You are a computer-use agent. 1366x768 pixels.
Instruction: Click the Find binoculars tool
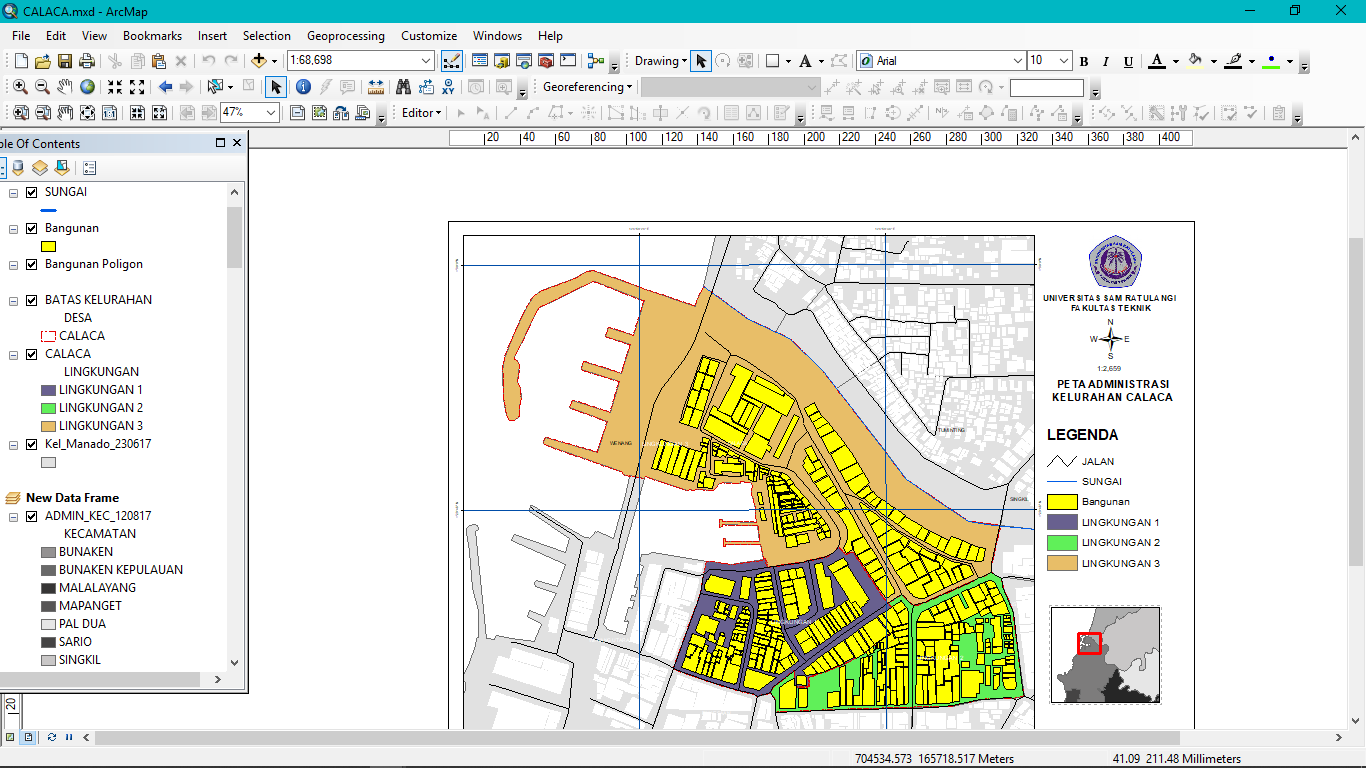point(404,87)
